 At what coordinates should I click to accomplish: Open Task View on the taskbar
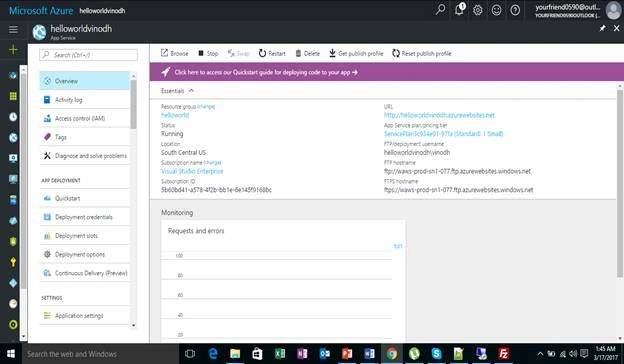point(190,354)
